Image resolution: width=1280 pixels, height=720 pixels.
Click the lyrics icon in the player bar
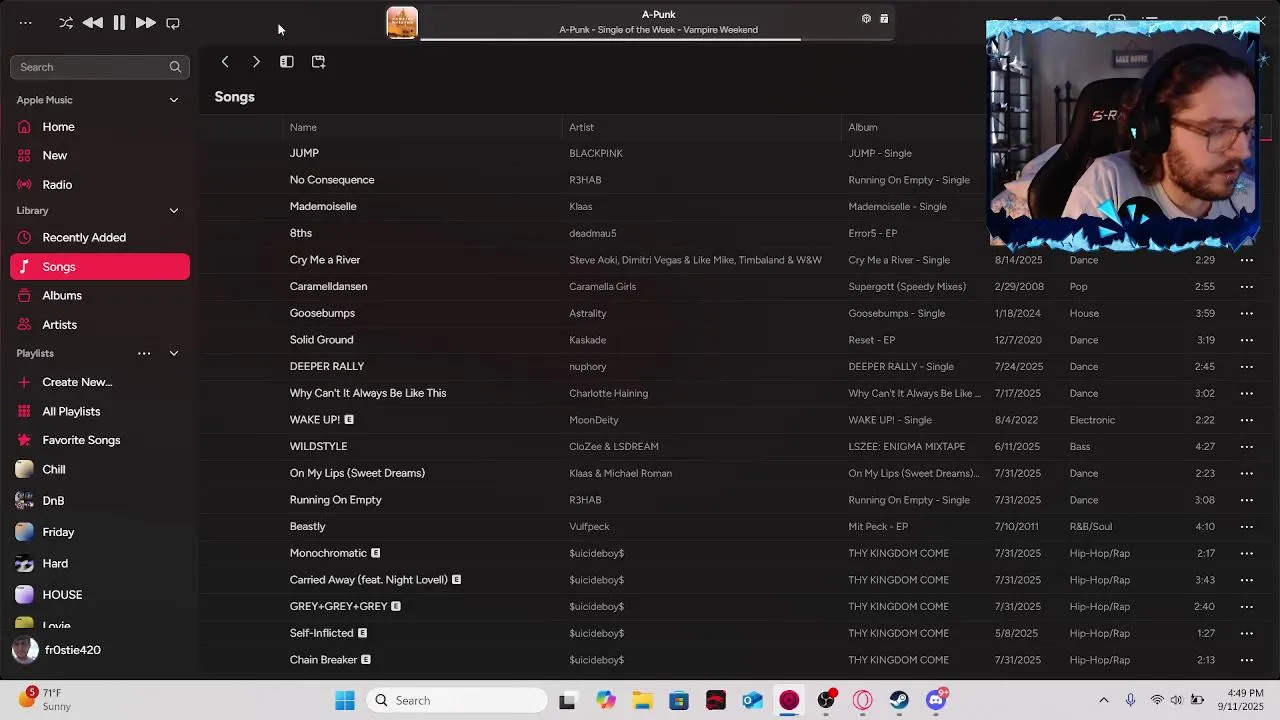pos(884,18)
